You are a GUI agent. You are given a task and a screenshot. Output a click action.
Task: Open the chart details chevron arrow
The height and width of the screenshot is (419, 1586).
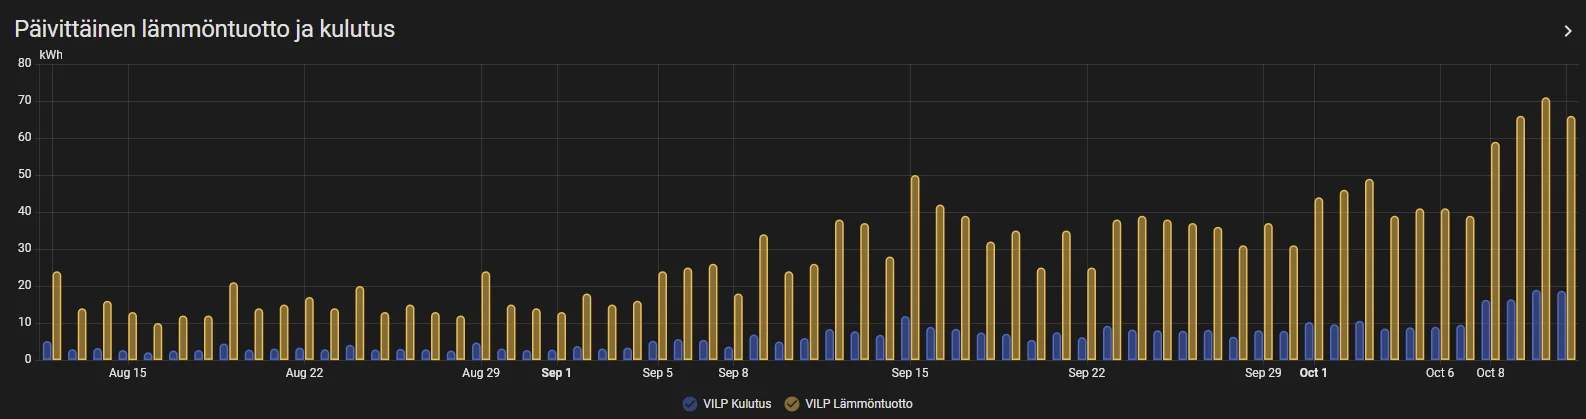(x=1567, y=31)
